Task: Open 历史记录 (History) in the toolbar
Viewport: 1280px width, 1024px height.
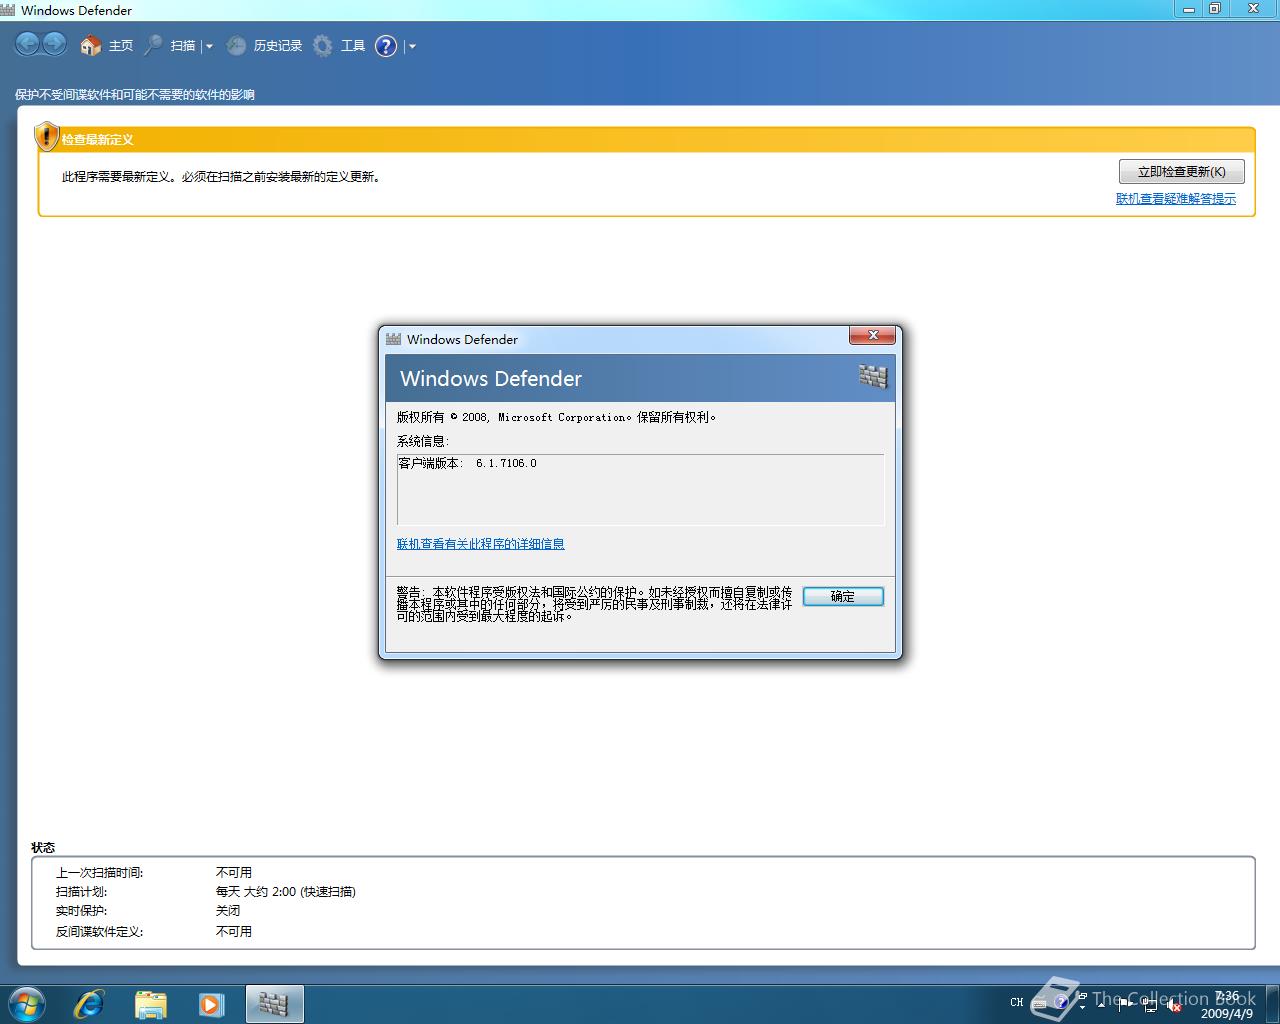Action: pos(264,45)
